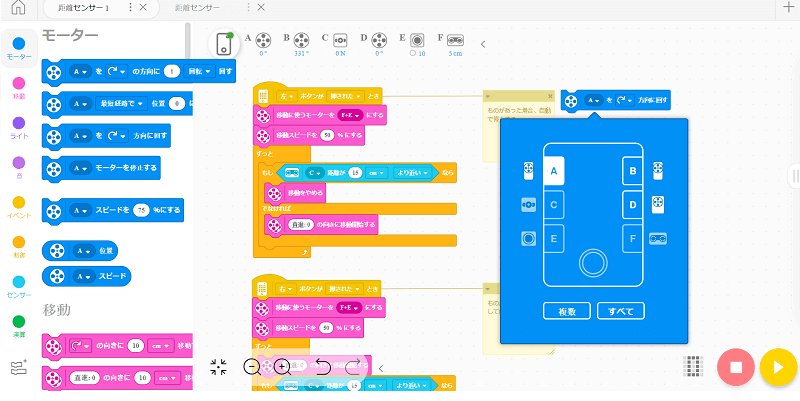The image size is (800, 401).
Task: Select the モーター block category
Action: click(19, 49)
